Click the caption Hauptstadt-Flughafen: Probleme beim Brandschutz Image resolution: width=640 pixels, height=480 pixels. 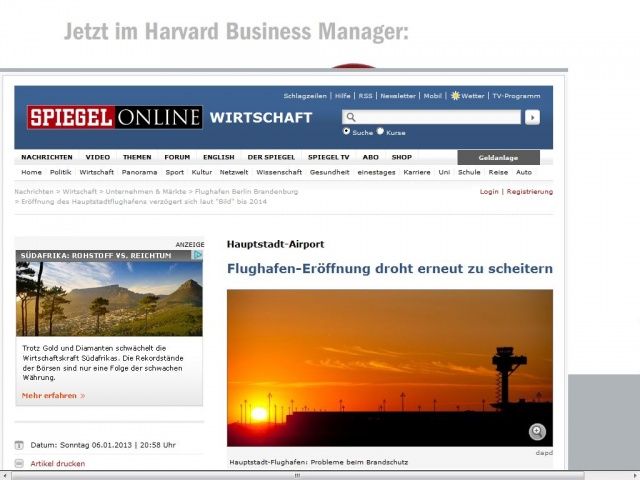tap(318, 462)
